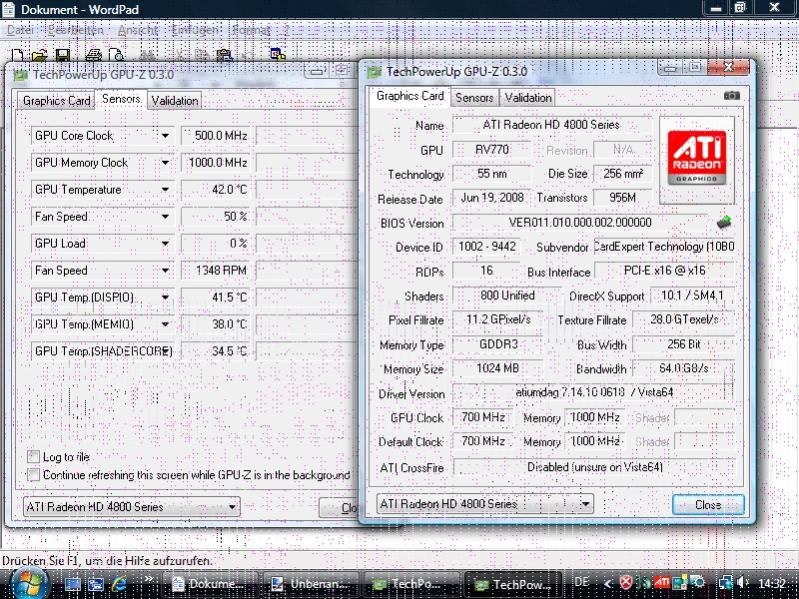This screenshot has width=799, height=599.
Task: Open the Windows Start orb
Action: (x=29, y=583)
